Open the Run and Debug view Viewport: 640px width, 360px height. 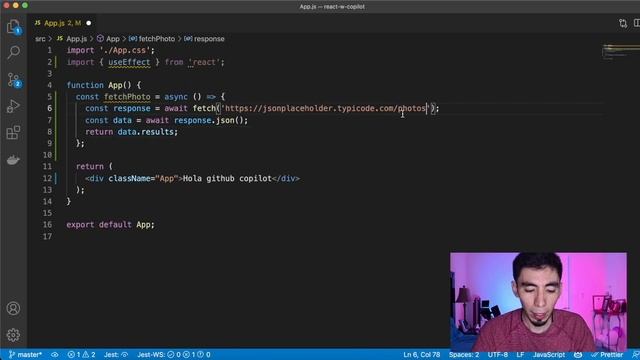[x=13, y=106]
